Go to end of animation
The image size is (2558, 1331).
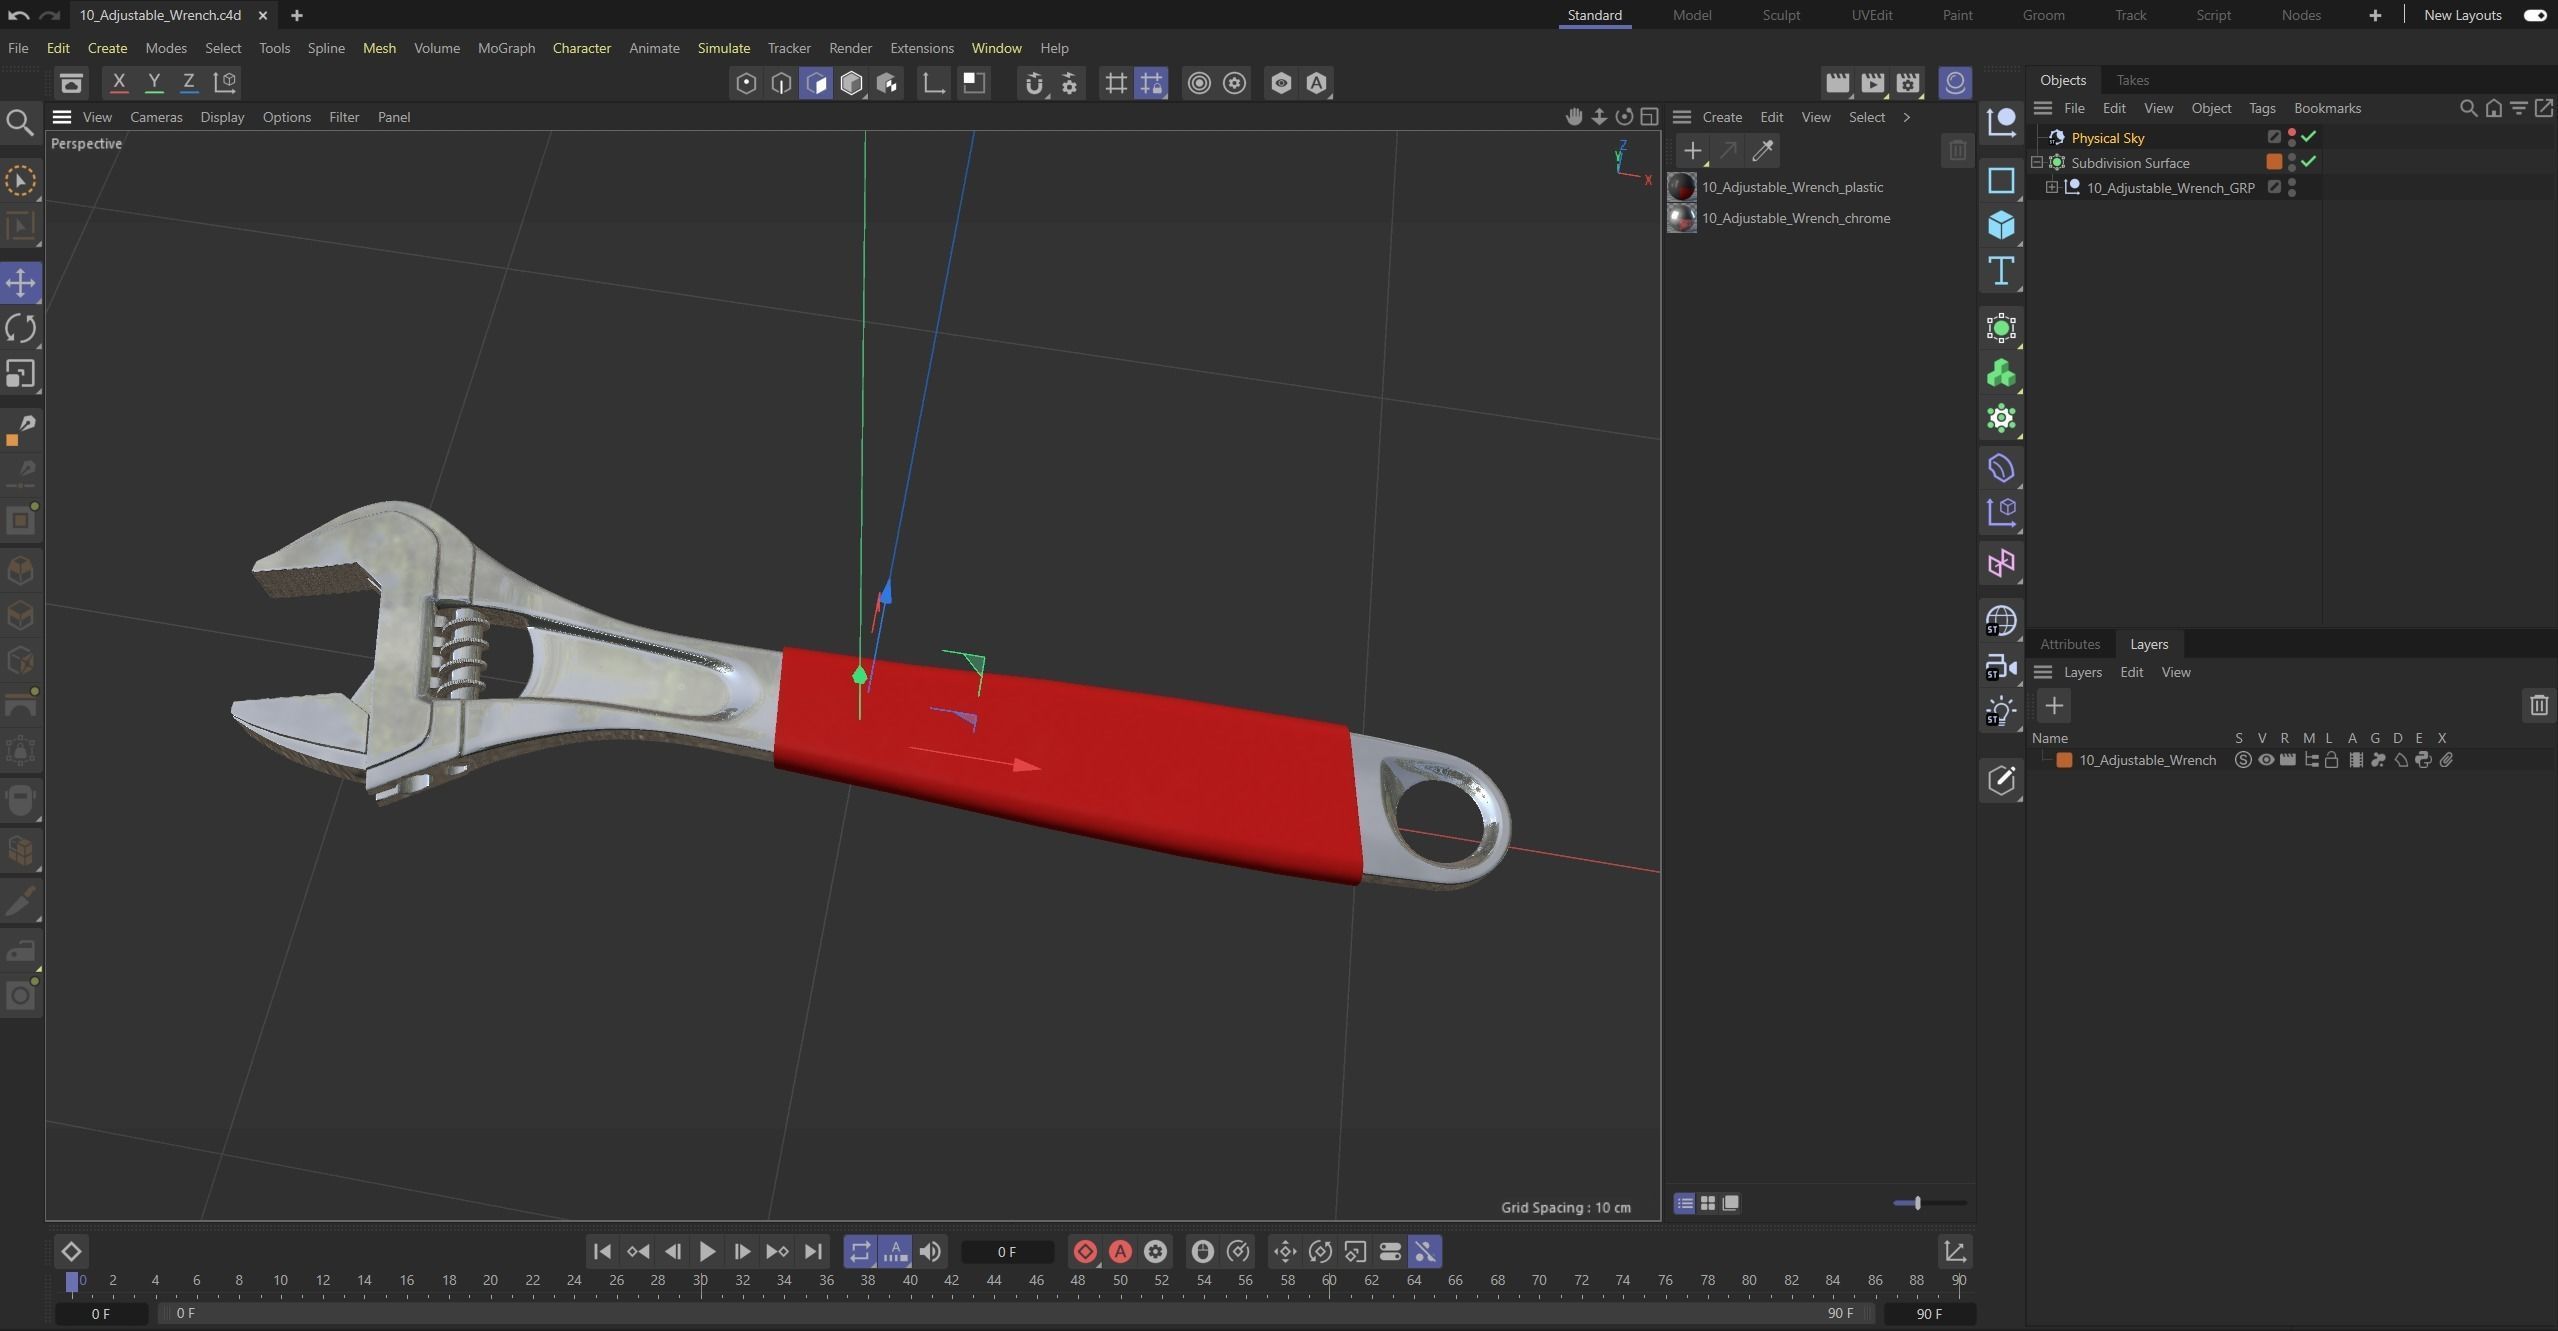point(813,1252)
